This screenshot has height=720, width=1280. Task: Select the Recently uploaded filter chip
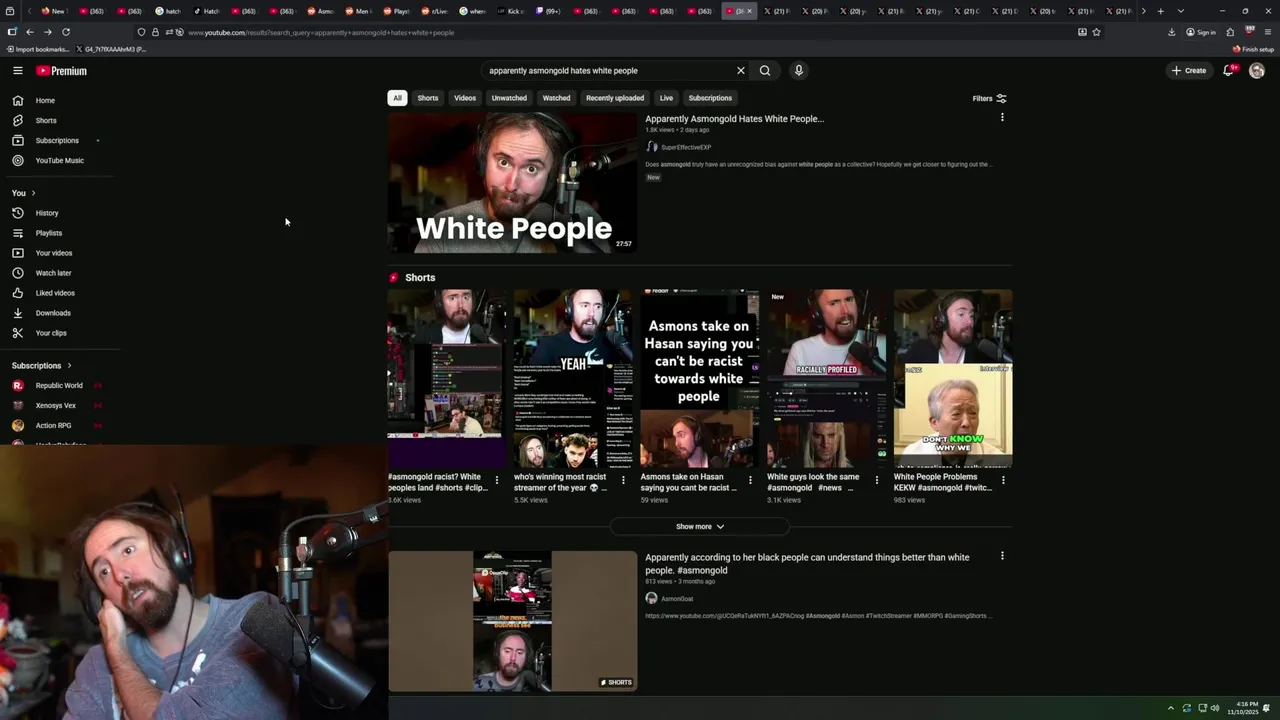pyautogui.click(x=615, y=98)
